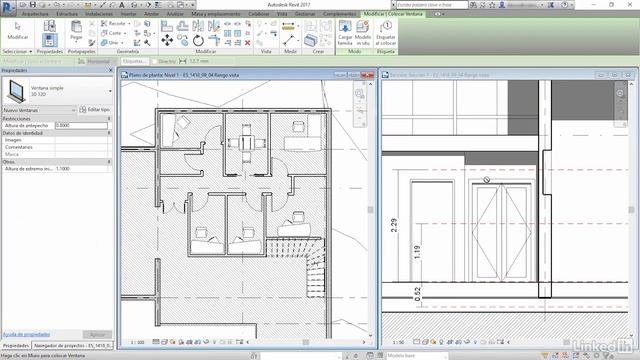
Task: Click the vertical scrollbar of Plano de planta window
Action: [371, 209]
